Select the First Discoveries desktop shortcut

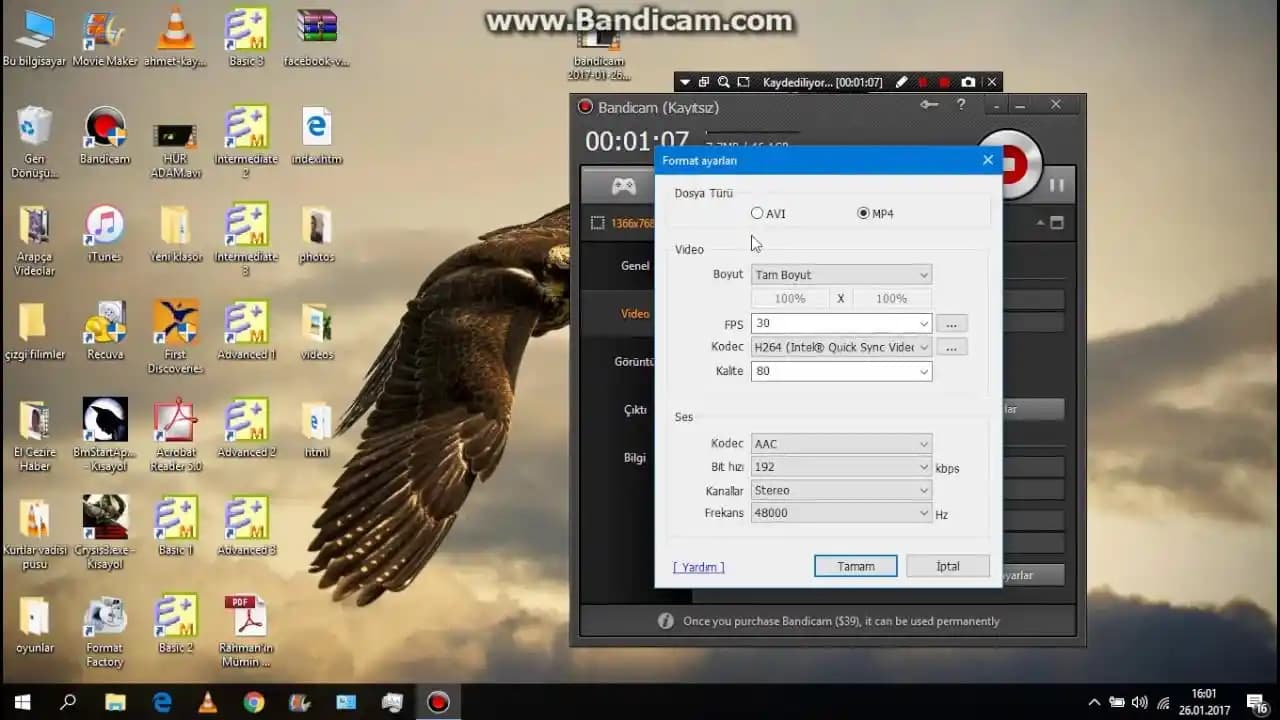[x=175, y=338]
